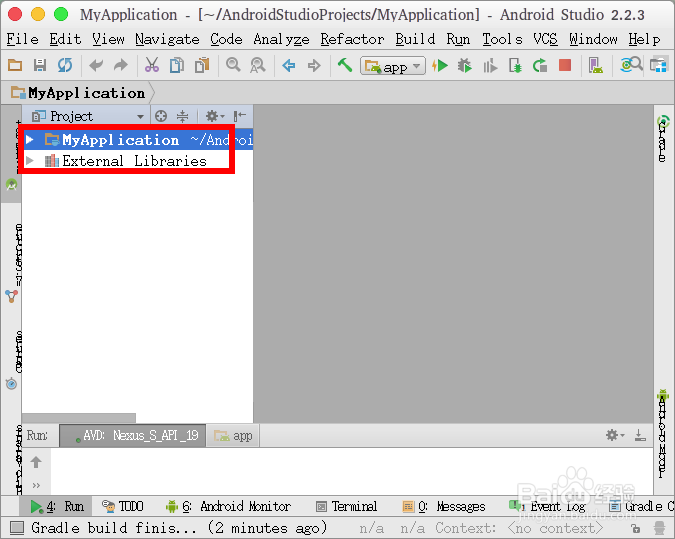Debug app with the bug icon
The width and height of the screenshot is (675, 539).
tap(465, 65)
